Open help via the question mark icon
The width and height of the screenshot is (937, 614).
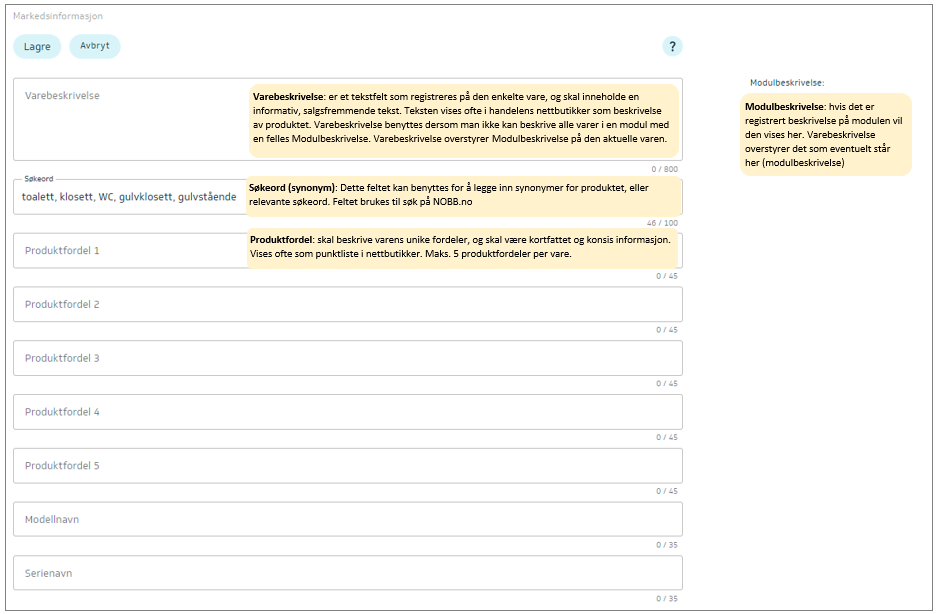click(x=672, y=46)
